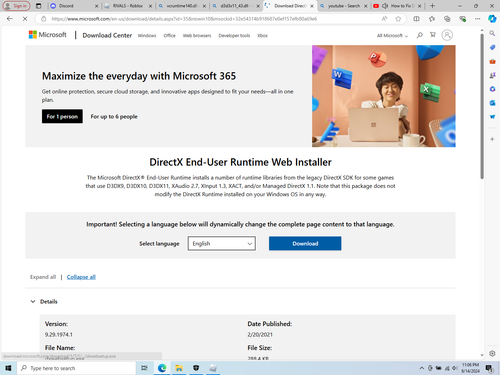Viewport: 500px width, 375px height.
Task: Open Read aloud from address bar
Action: 384,19
